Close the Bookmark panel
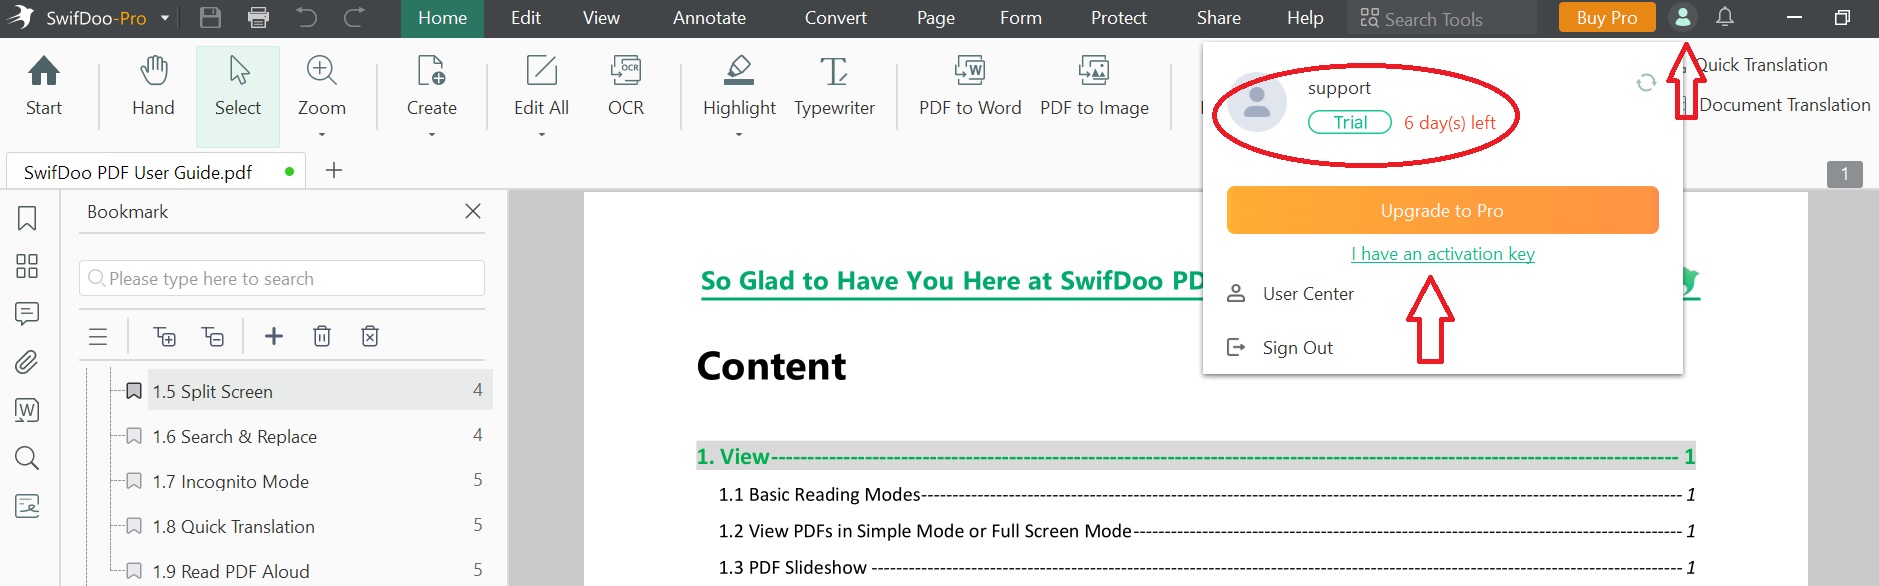Screen dimensions: 1879x586 point(473,211)
